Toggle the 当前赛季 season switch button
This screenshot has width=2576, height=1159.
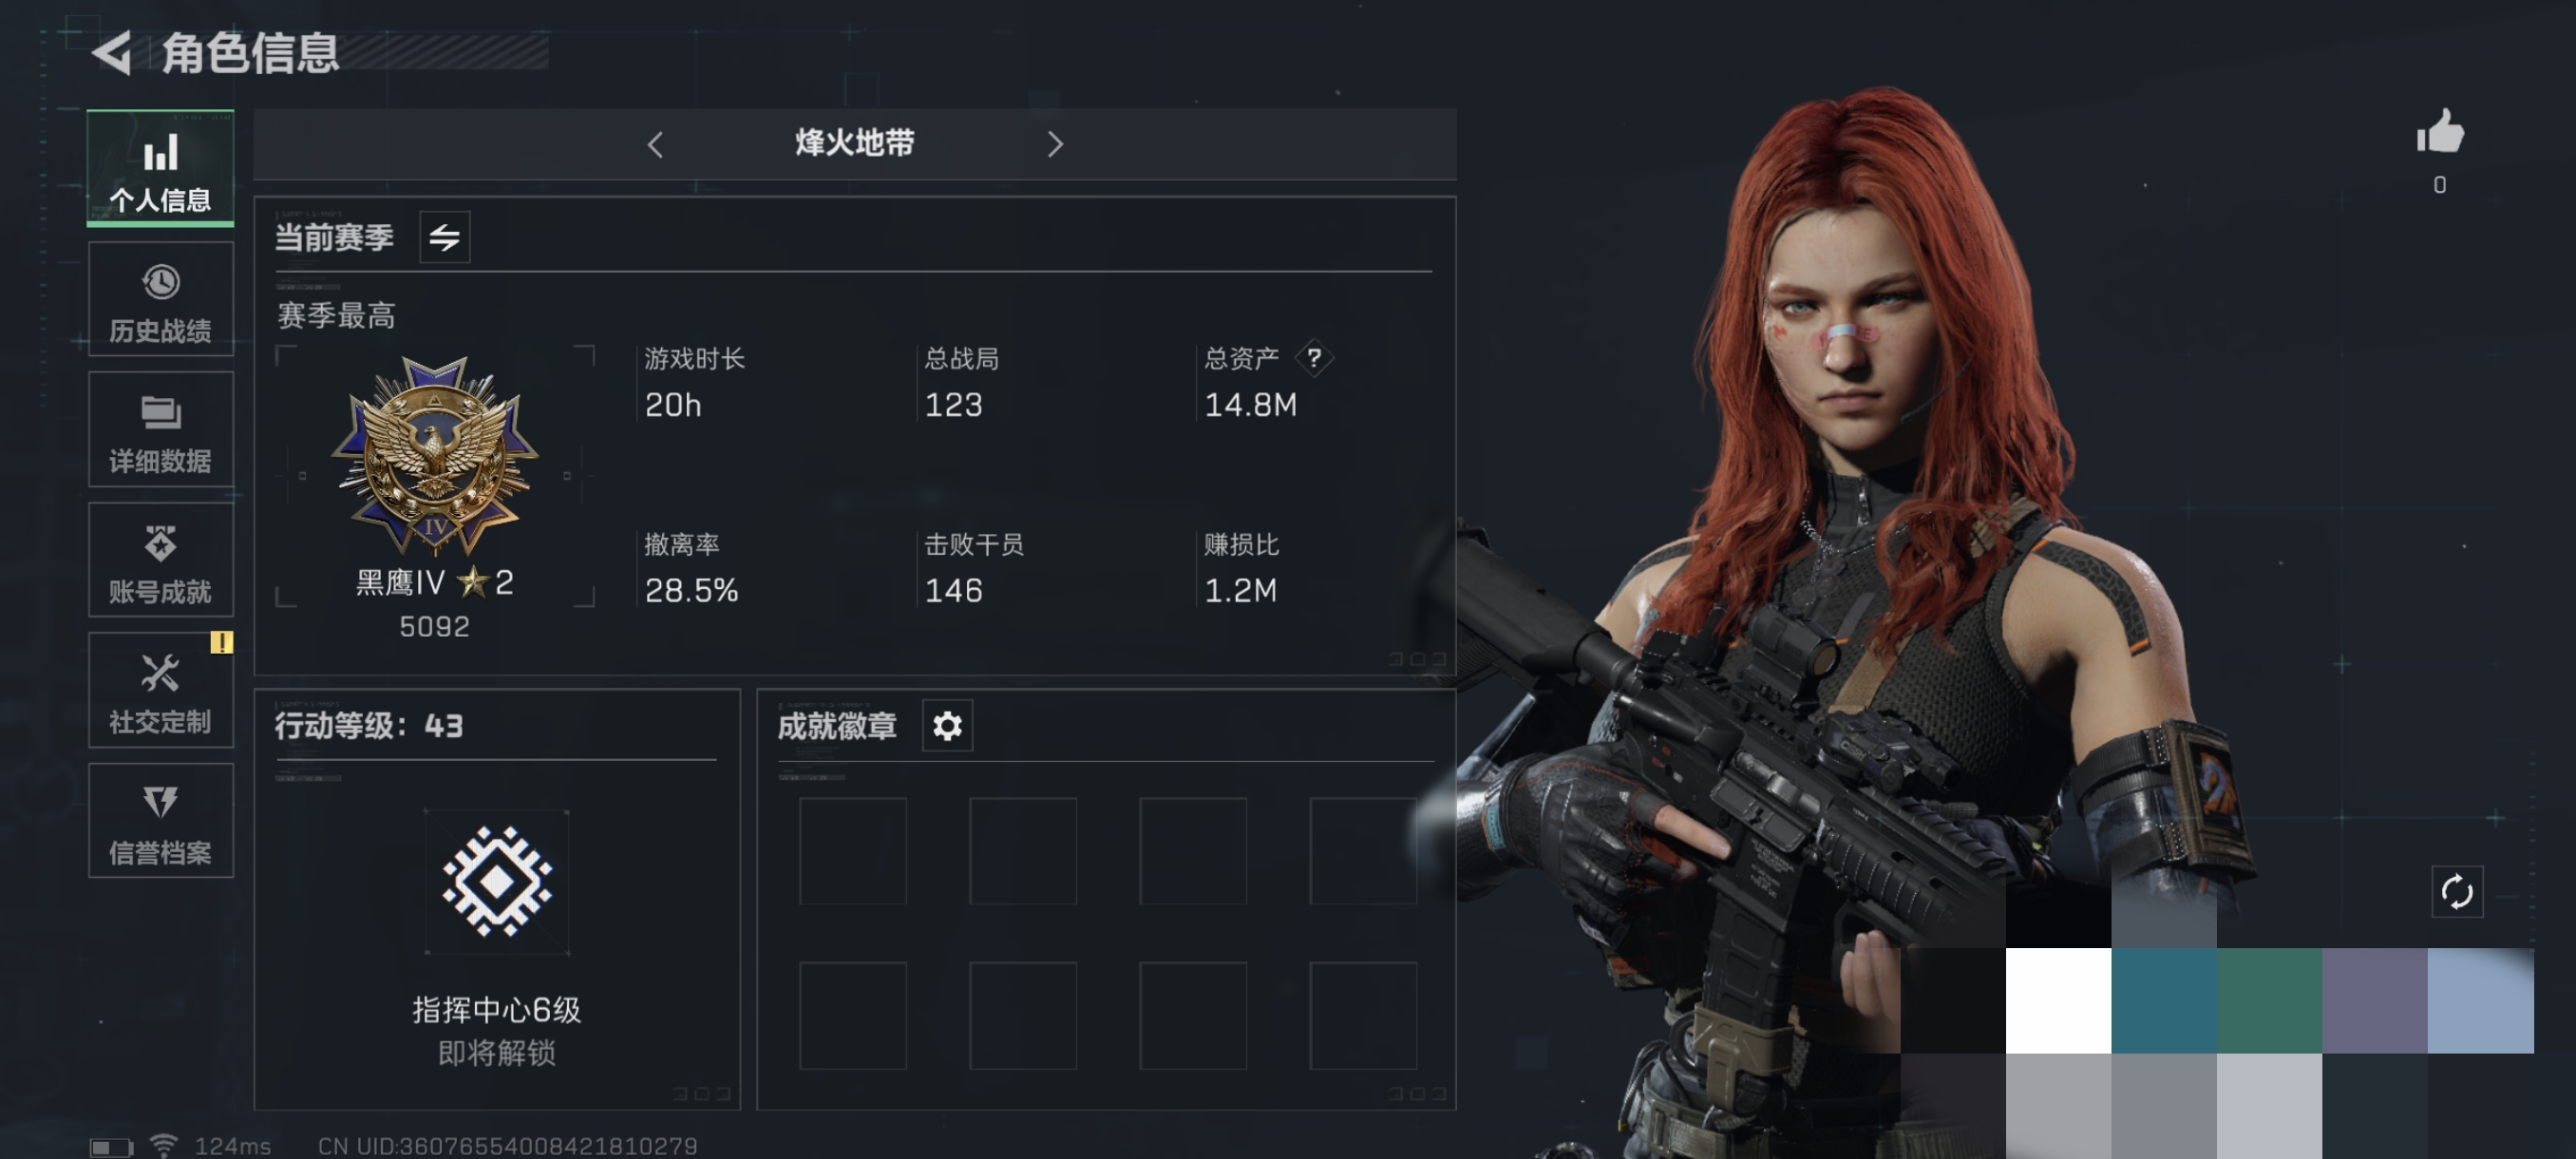pyautogui.click(x=445, y=237)
